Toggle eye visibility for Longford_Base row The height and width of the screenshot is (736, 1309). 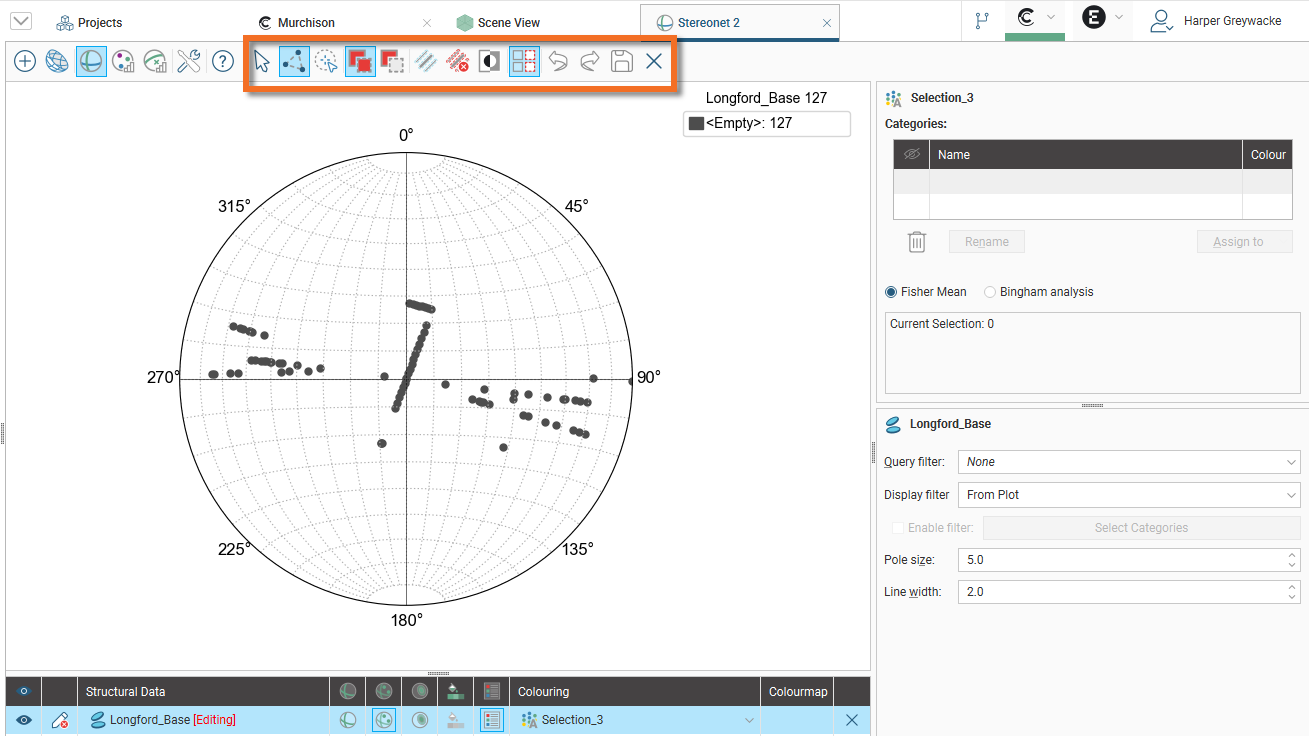[x=24, y=720]
